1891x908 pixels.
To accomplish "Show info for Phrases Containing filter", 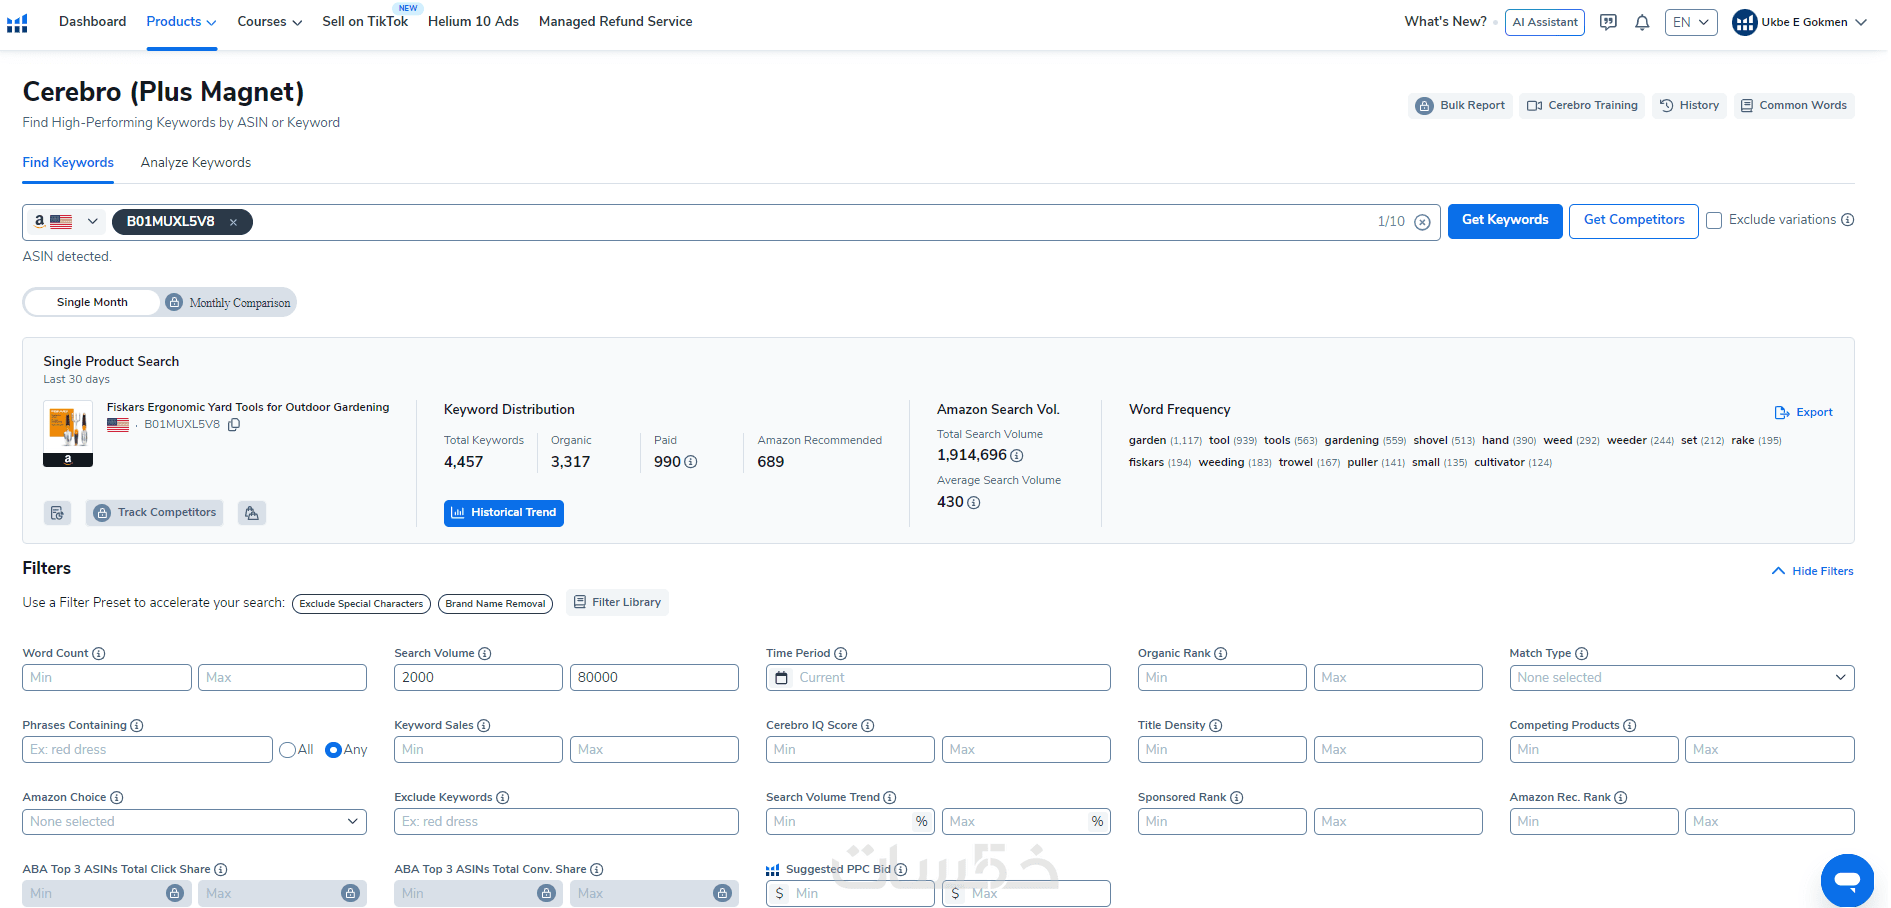I will point(137,726).
